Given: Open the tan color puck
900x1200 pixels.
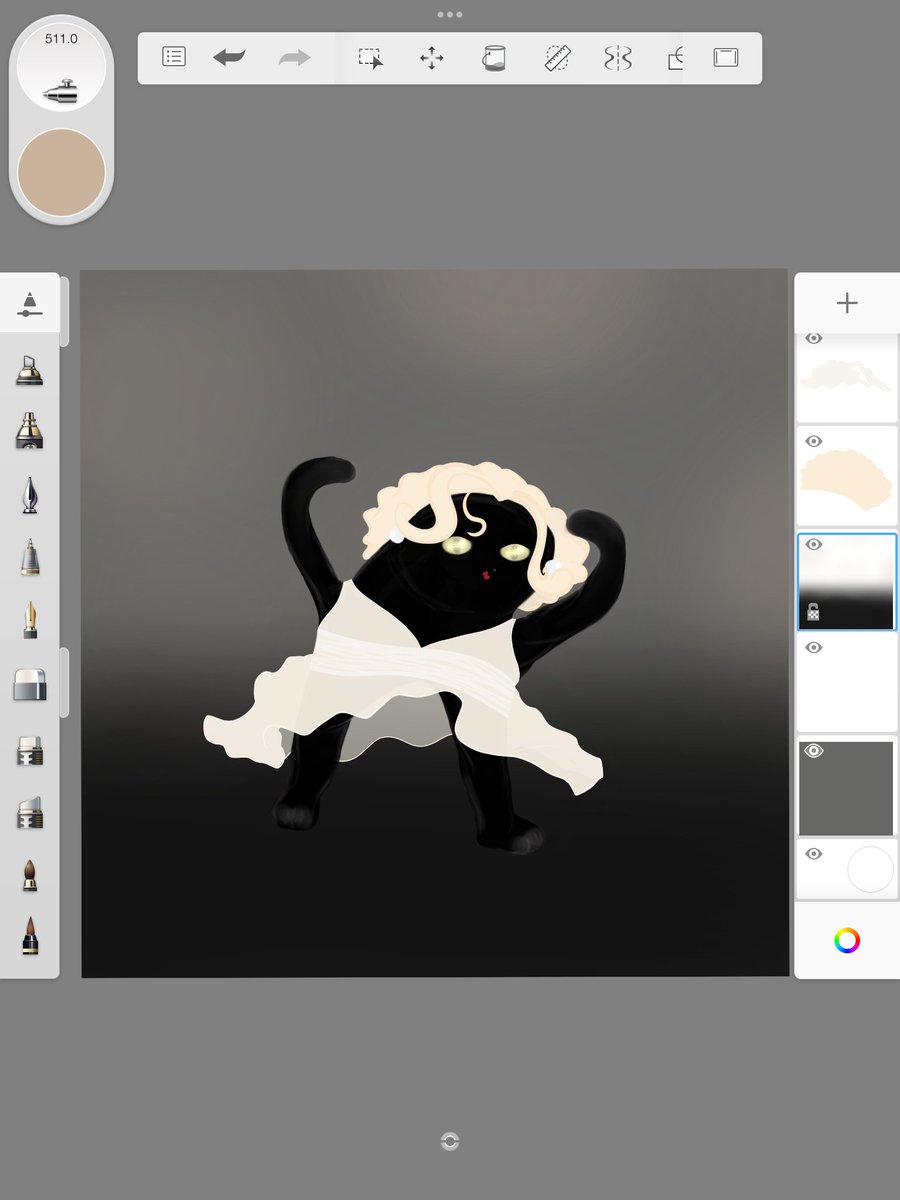Looking at the screenshot, I should click(62, 172).
